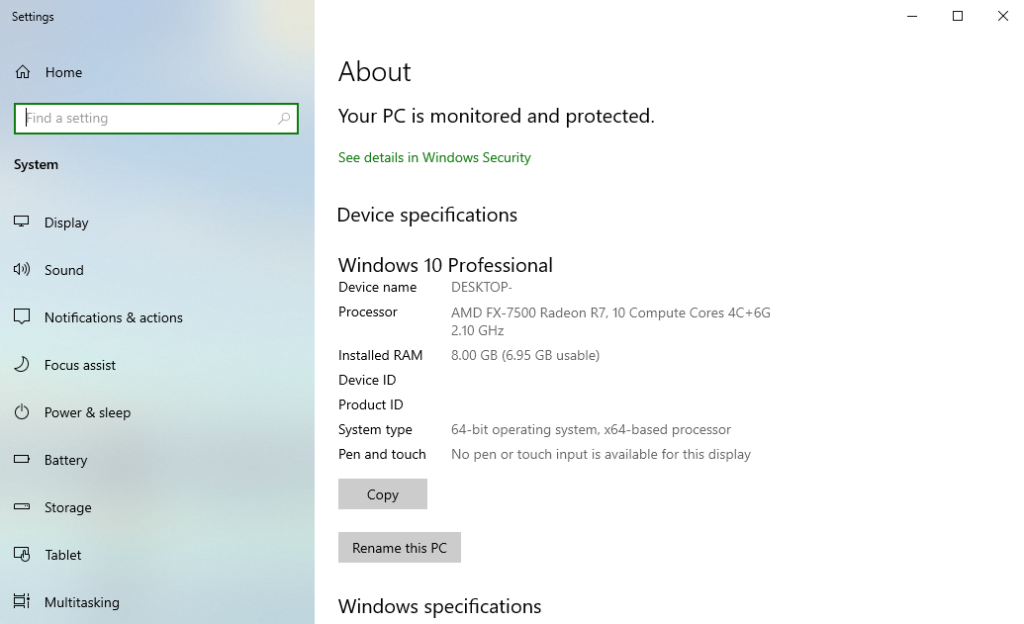Click the Home house icon
The height and width of the screenshot is (624, 1024).
[21, 72]
